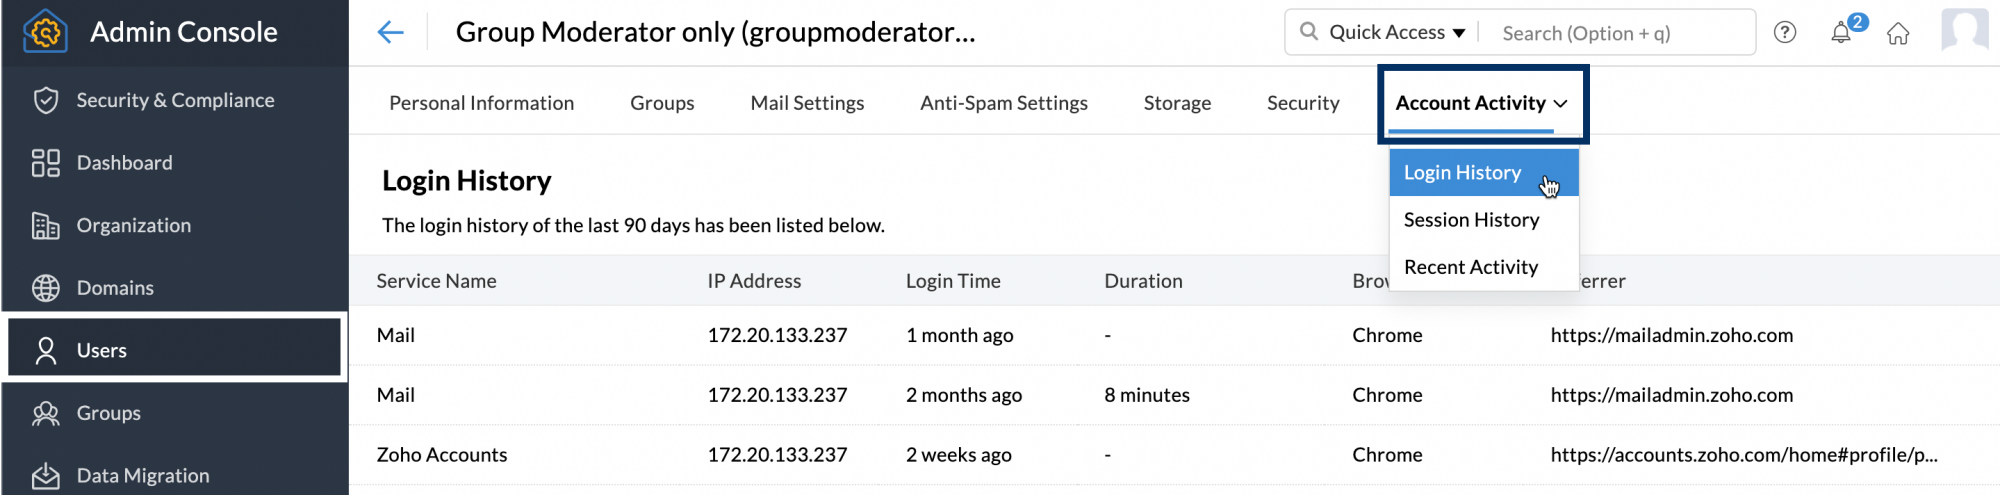Open the help question mark icon

click(1784, 33)
